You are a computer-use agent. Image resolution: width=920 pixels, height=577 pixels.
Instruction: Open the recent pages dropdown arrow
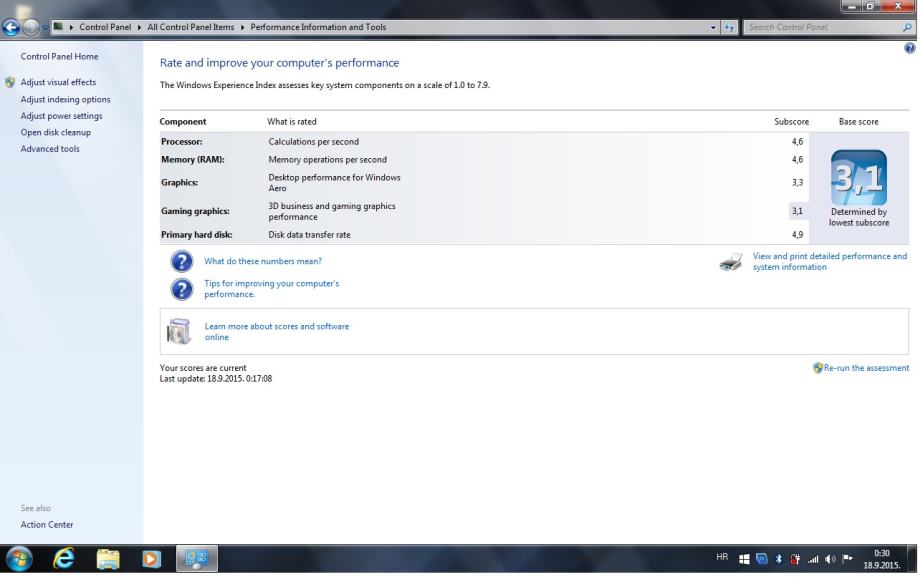click(x=45, y=28)
